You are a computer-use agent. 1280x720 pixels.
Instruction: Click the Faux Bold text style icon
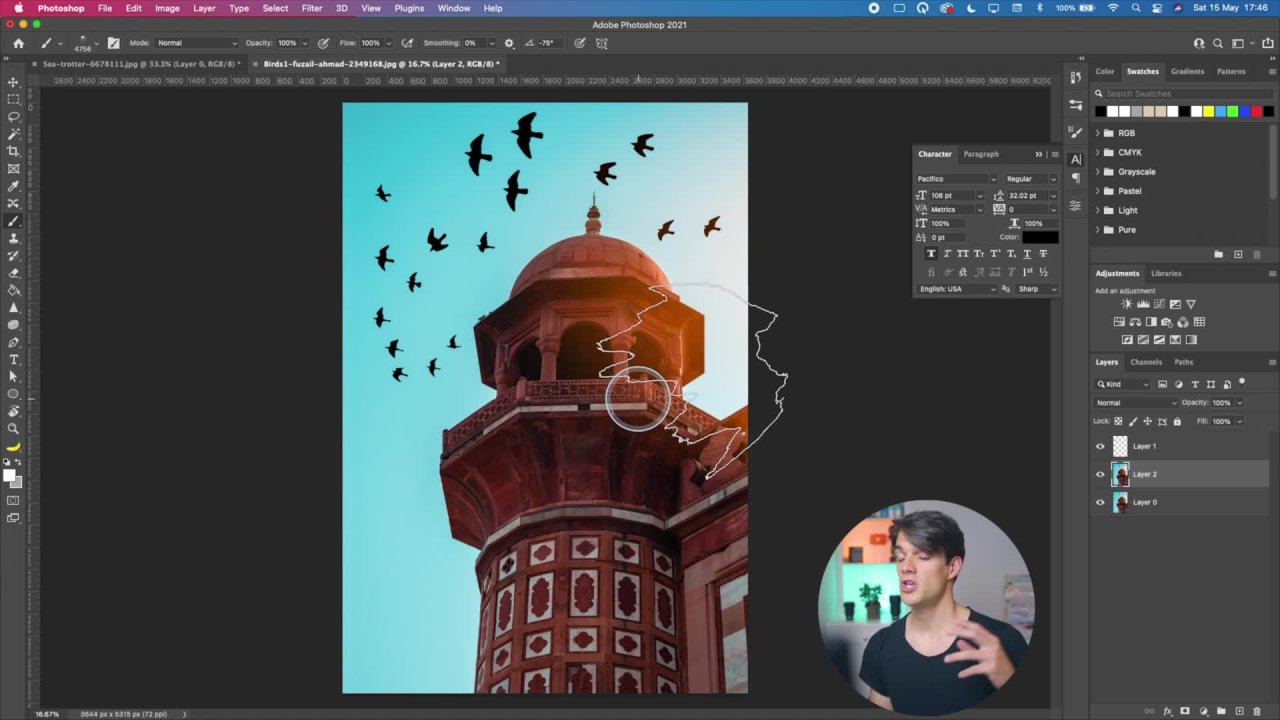pos(931,254)
